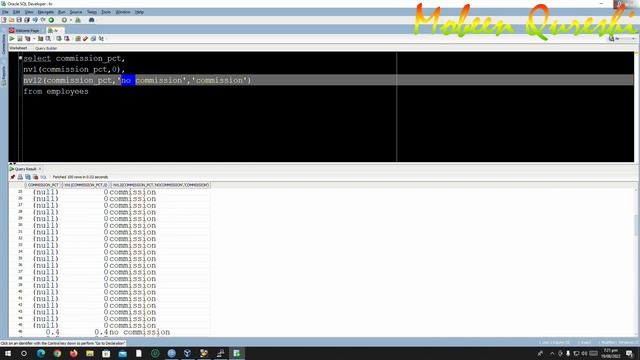Open the notification center in taskbar
640x360 pixels.
click(629, 353)
